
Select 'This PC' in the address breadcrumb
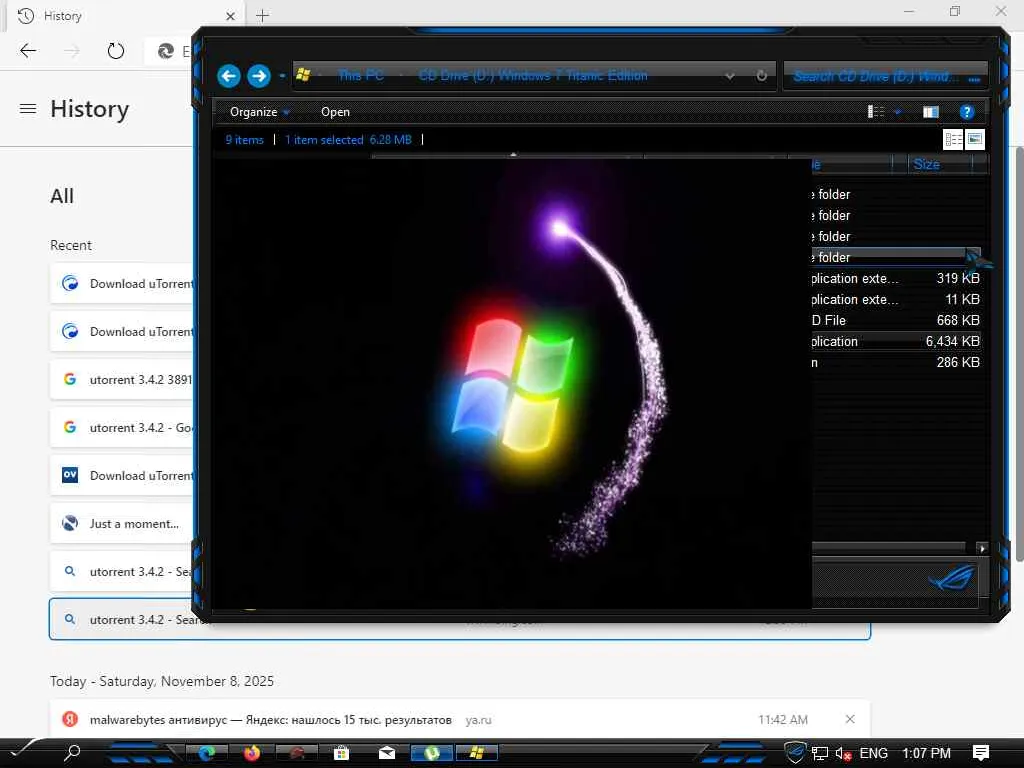click(360, 75)
